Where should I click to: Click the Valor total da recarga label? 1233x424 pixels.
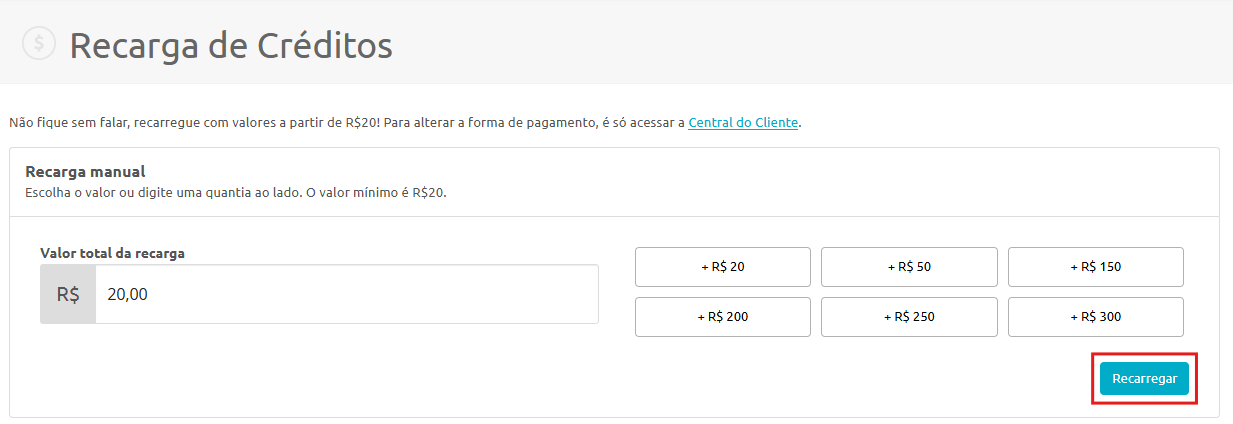pyautogui.click(x=112, y=253)
